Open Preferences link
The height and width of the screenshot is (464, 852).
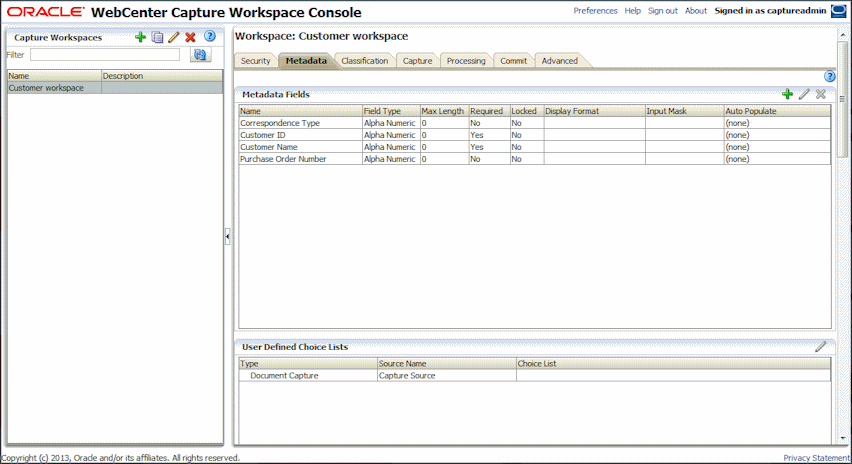coord(596,11)
